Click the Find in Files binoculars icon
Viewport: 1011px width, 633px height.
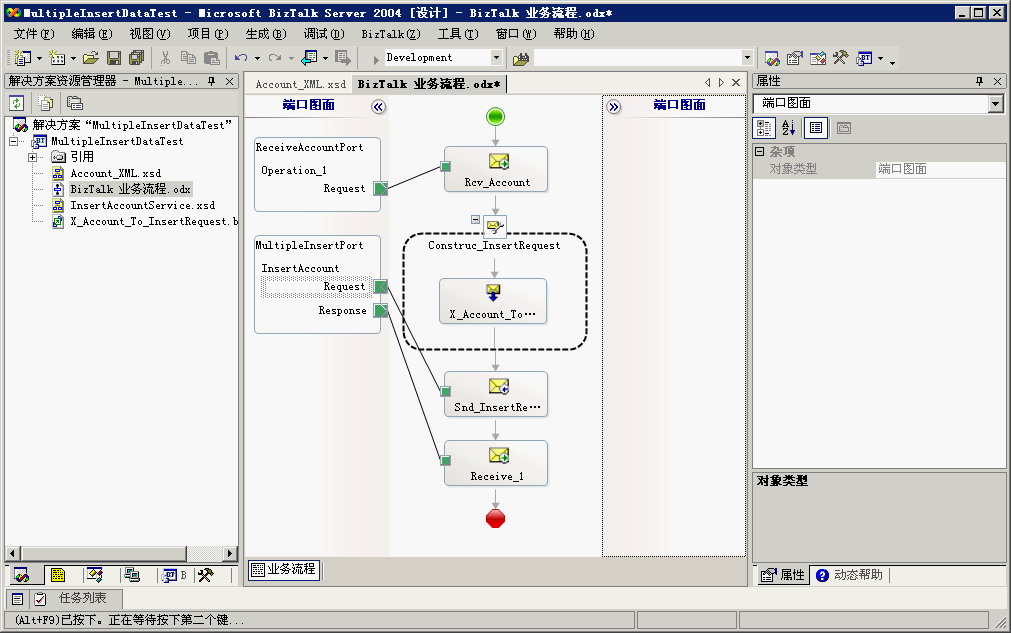[521, 59]
